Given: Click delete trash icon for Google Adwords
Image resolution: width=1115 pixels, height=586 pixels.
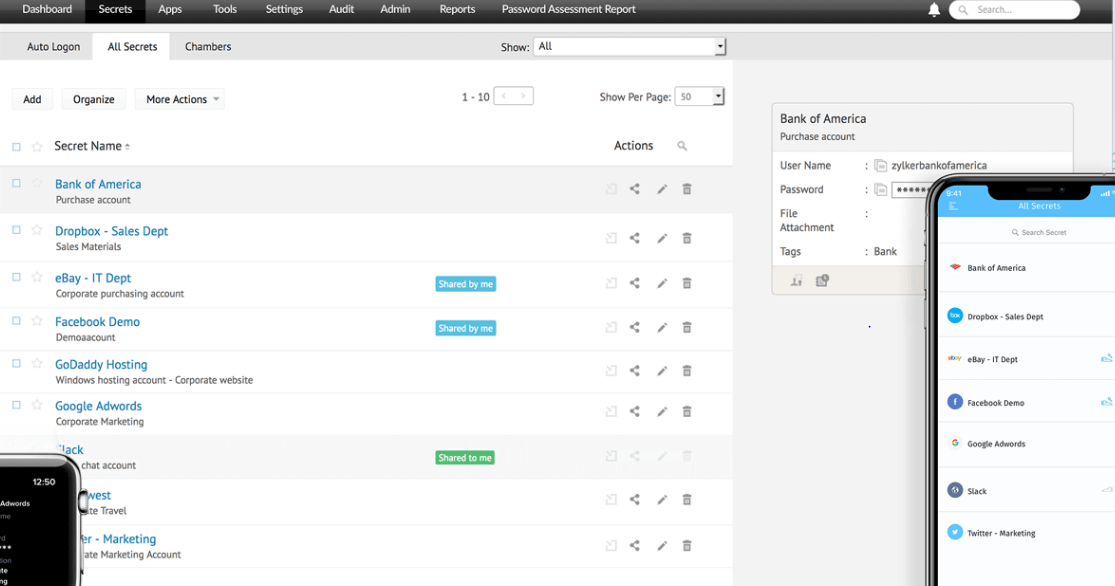Looking at the screenshot, I should 687,411.
